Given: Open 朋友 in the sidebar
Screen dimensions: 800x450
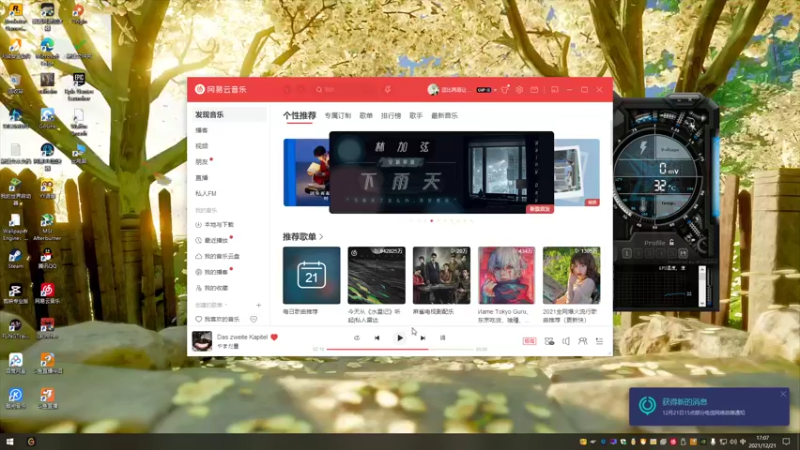Looking at the screenshot, I should click(202, 162).
